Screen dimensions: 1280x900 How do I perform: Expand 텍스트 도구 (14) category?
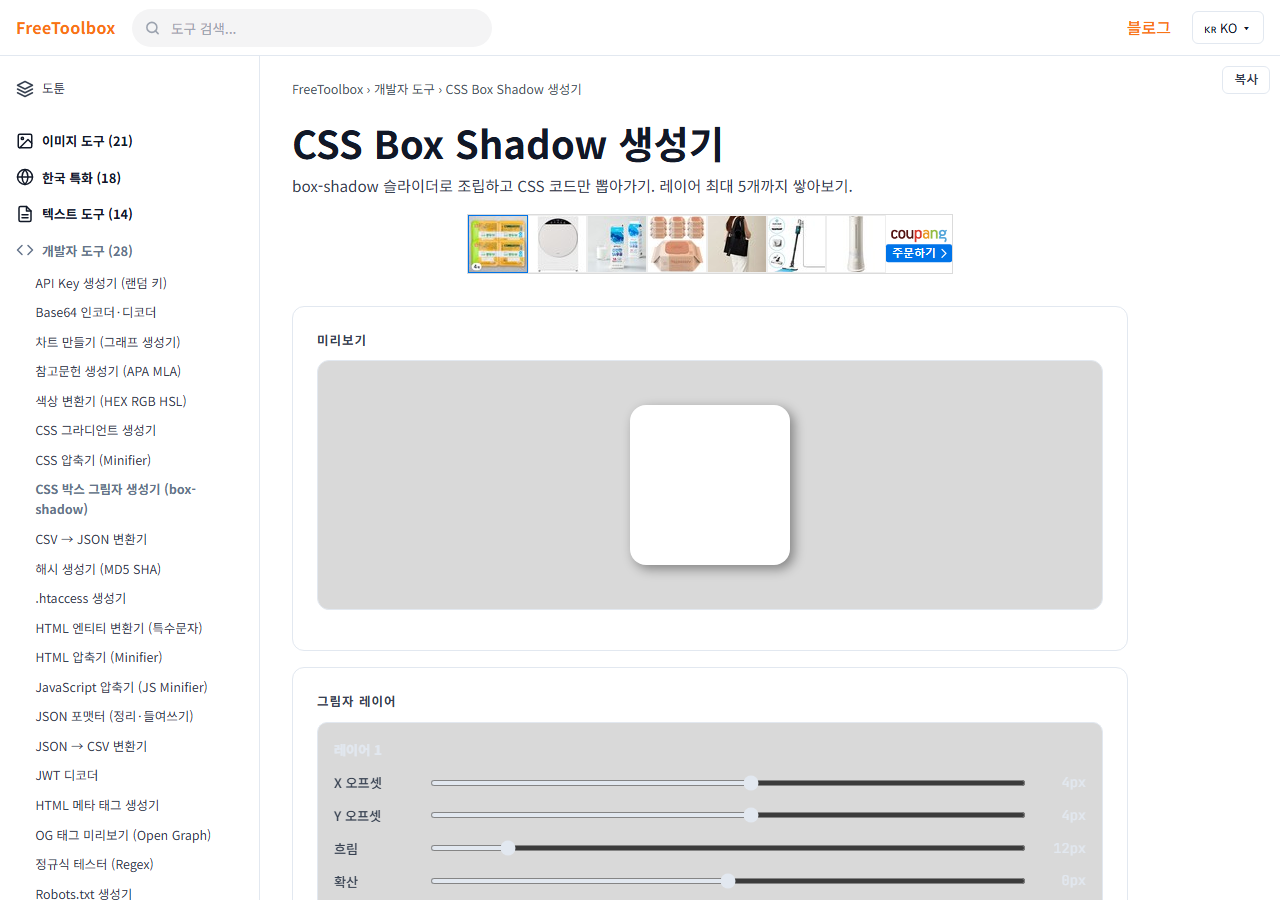tap(87, 214)
